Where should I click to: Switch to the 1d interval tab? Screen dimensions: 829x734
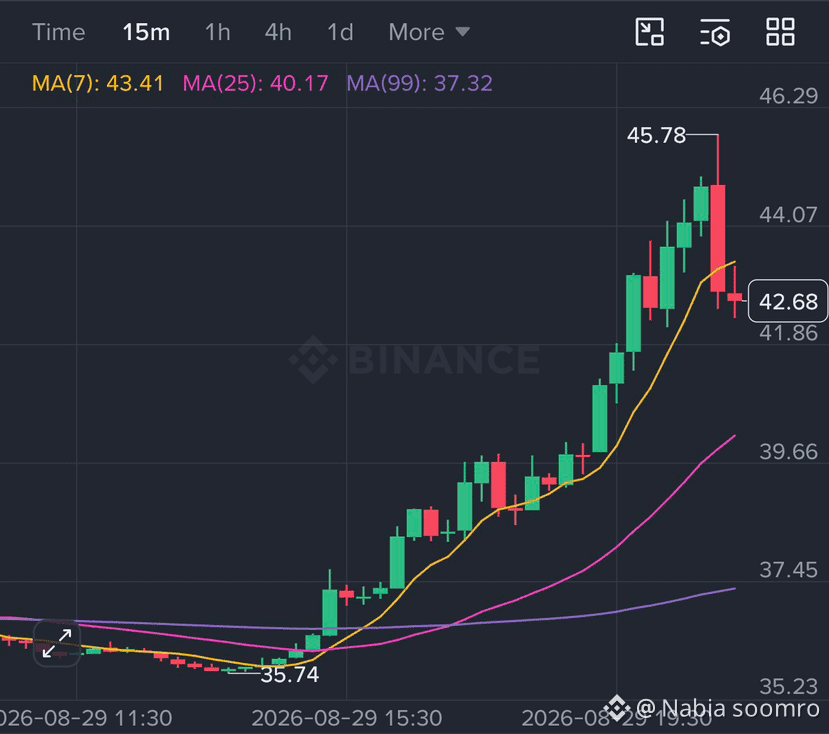coord(340,32)
